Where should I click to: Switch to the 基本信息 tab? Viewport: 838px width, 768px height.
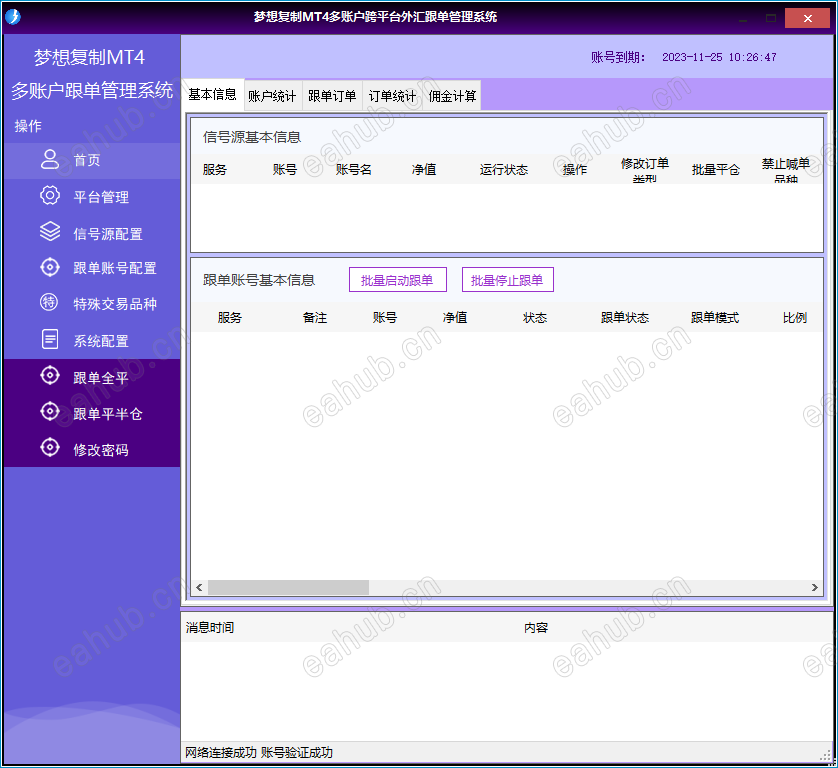[213, 95]
